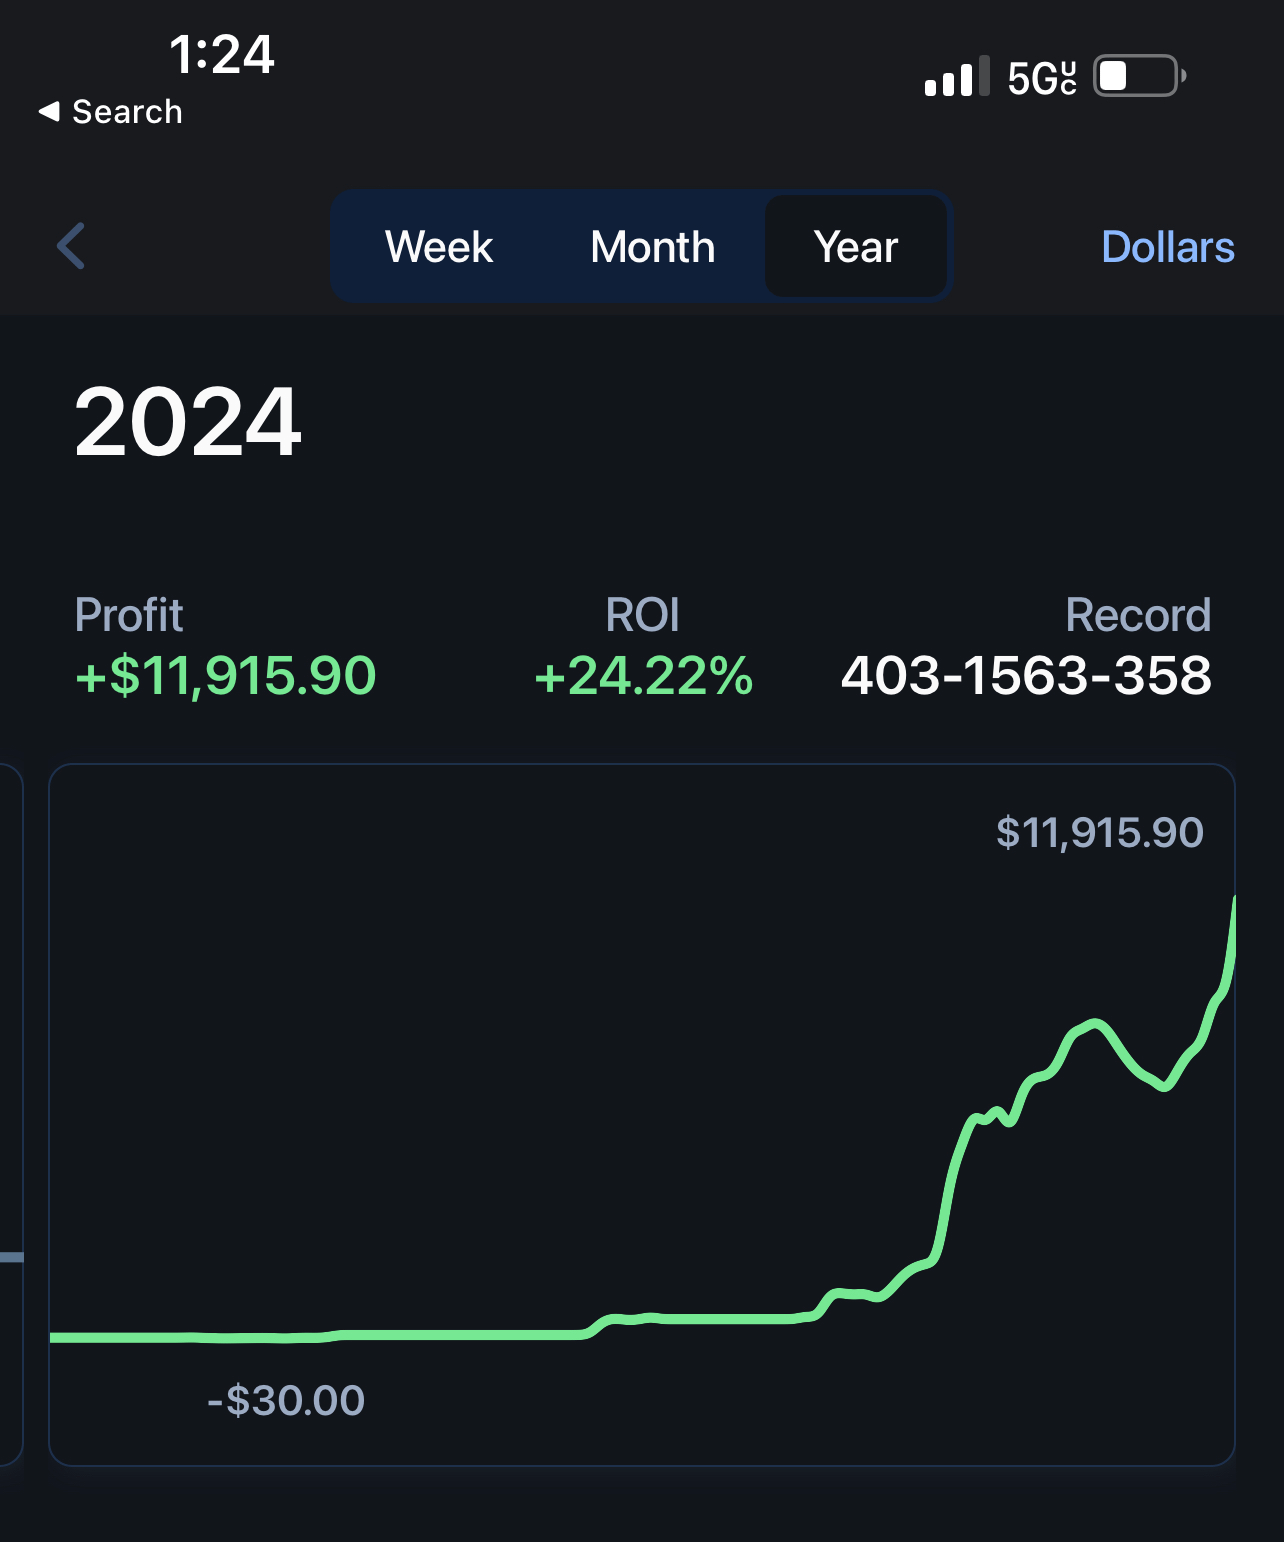Tap the -$30.00 chart low label

point(286,1400)
